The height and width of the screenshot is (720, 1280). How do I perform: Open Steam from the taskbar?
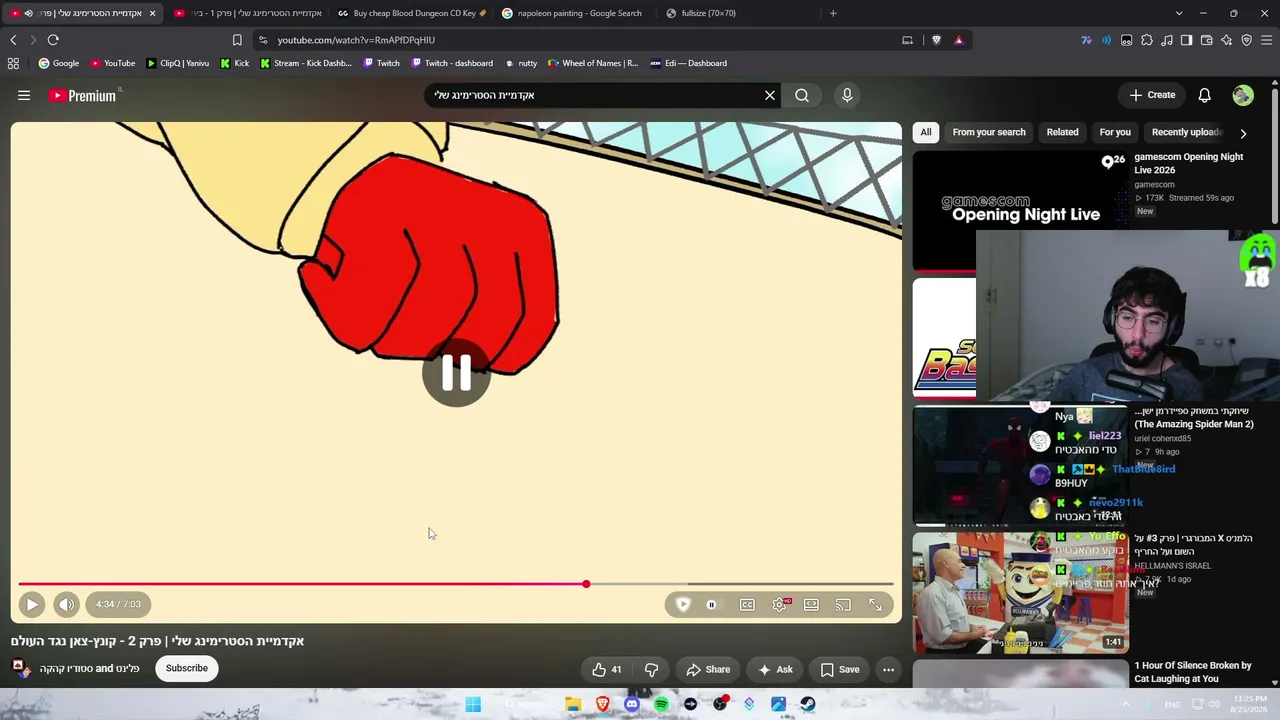[x=808, y=704]
